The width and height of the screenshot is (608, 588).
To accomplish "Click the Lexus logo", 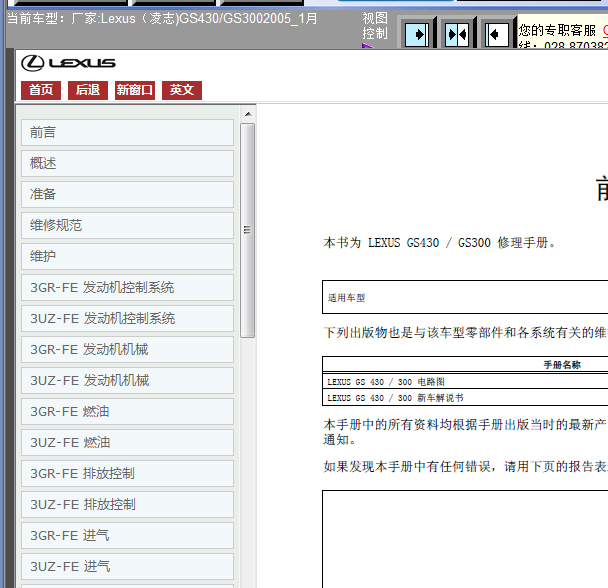I will [x=68, y=63].
